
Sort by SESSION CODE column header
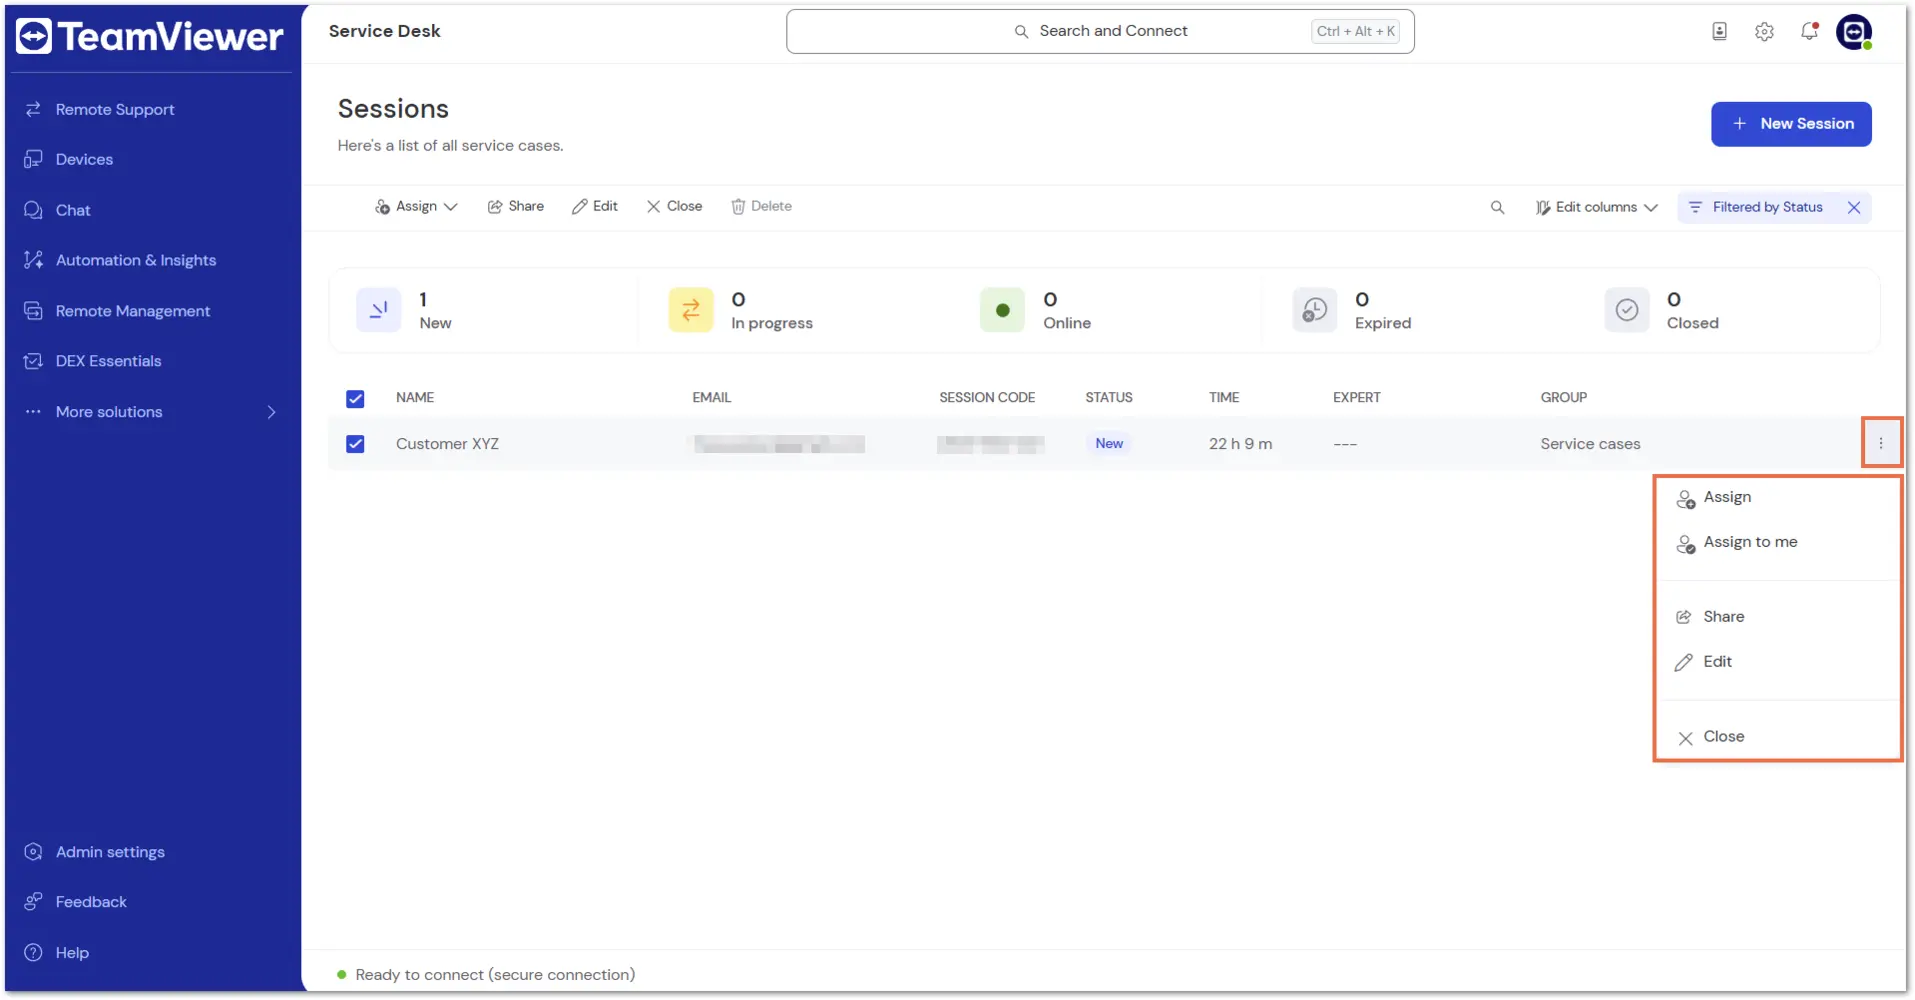pos(986,397)
